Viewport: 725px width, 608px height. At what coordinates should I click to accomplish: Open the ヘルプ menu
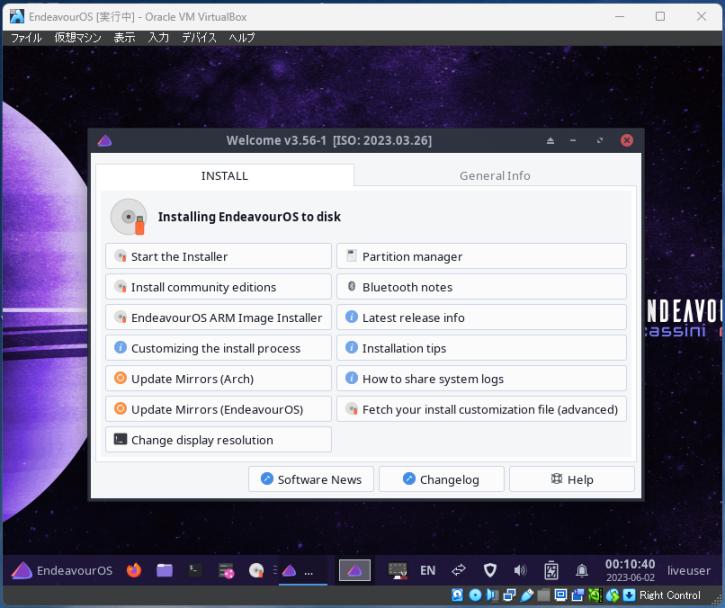[x=241, y=37]
